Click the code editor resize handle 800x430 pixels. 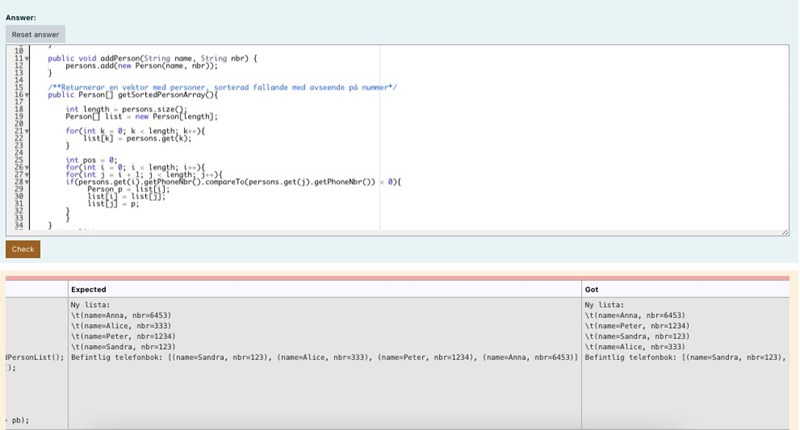(784, 232)
